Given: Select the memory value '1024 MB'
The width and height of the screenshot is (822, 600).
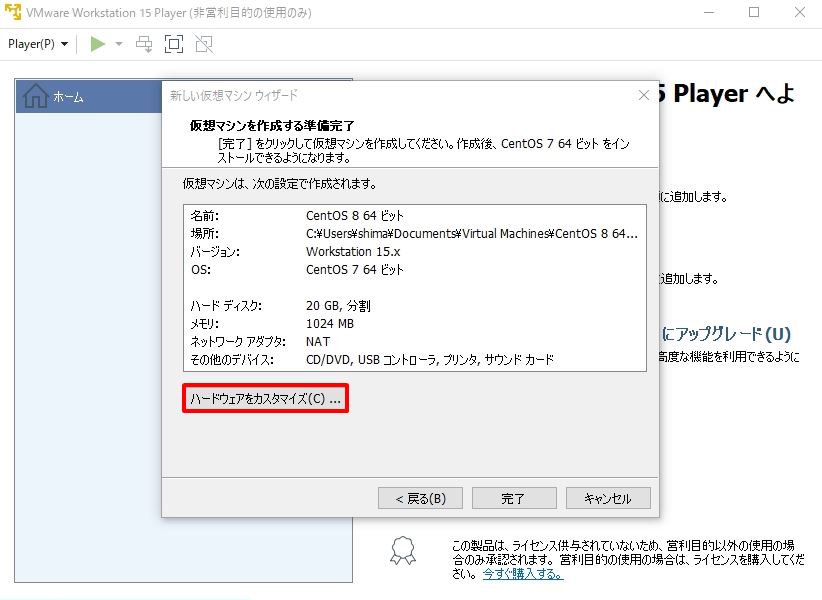Looking at the screenshot, I should [x=330, y=324].
